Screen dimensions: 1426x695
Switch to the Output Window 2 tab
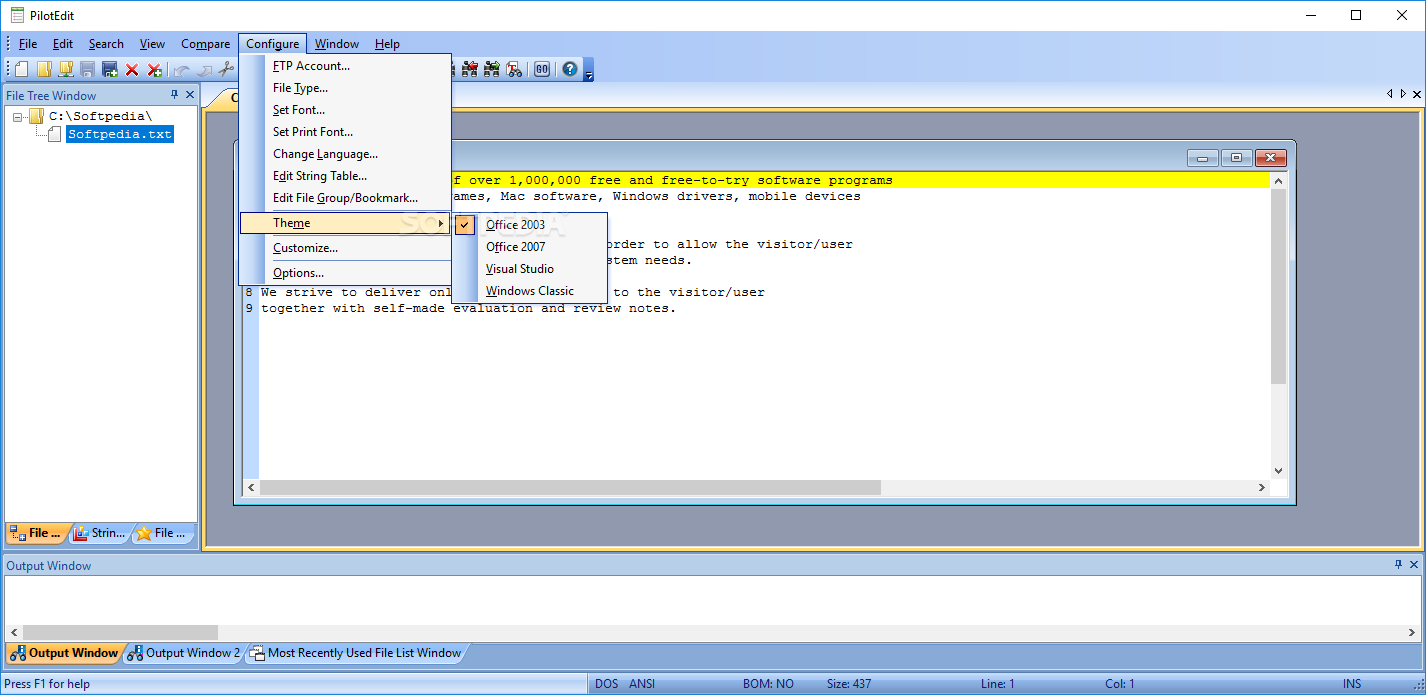[184, 653]
